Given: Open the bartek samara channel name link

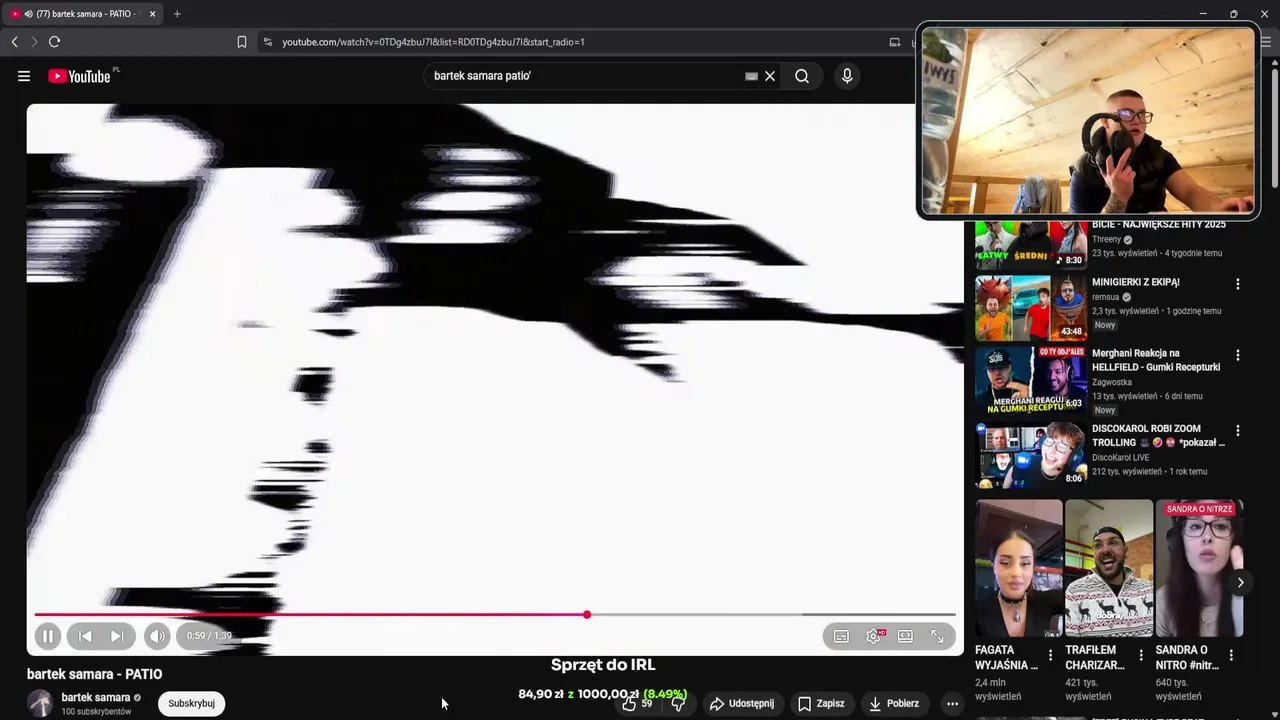Looking at the screenshot, I should [96, 698].
